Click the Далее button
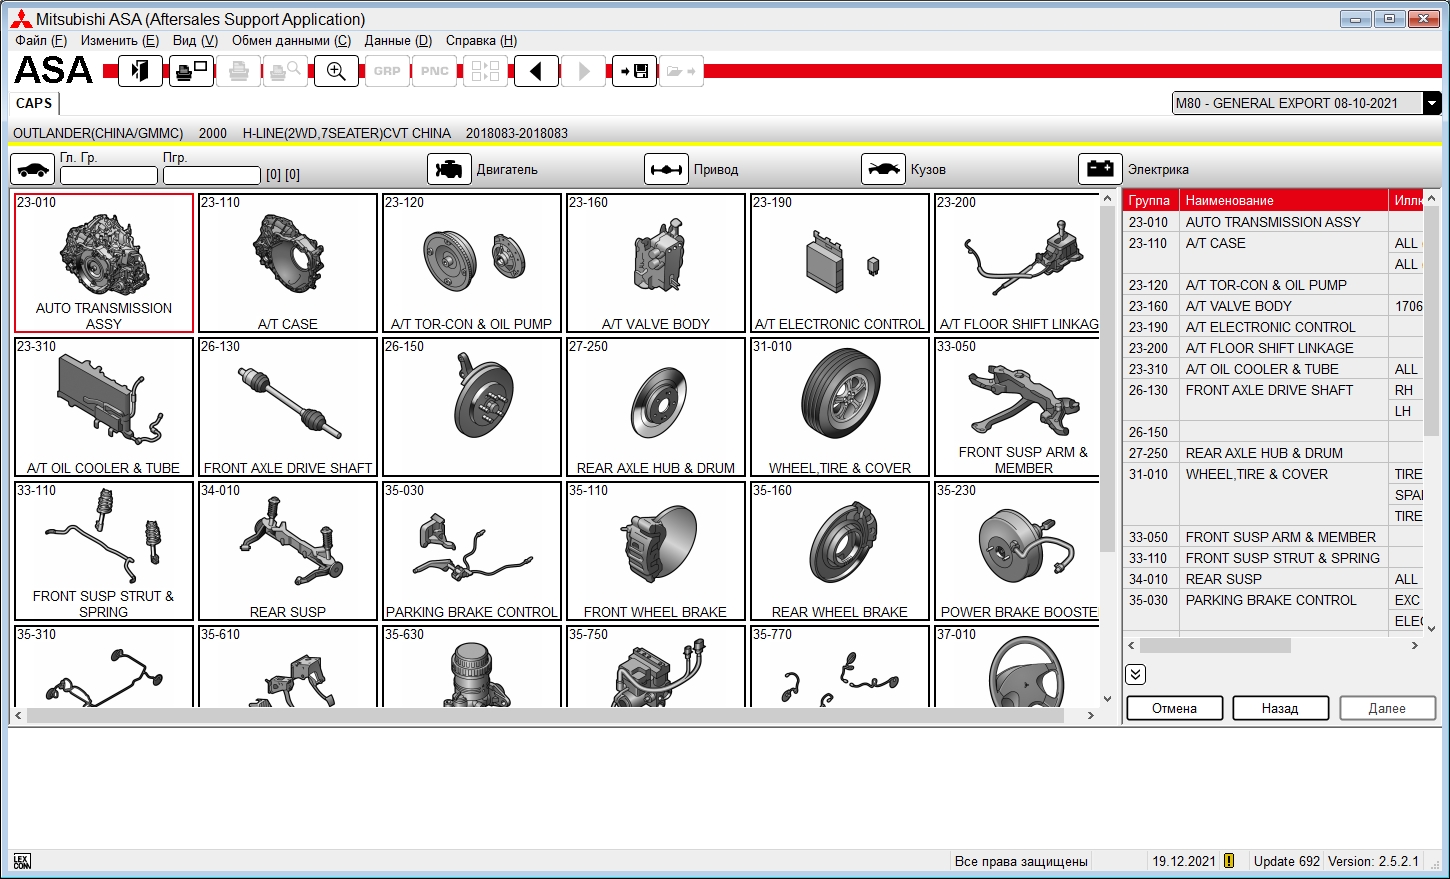 tap(1387, 708)
